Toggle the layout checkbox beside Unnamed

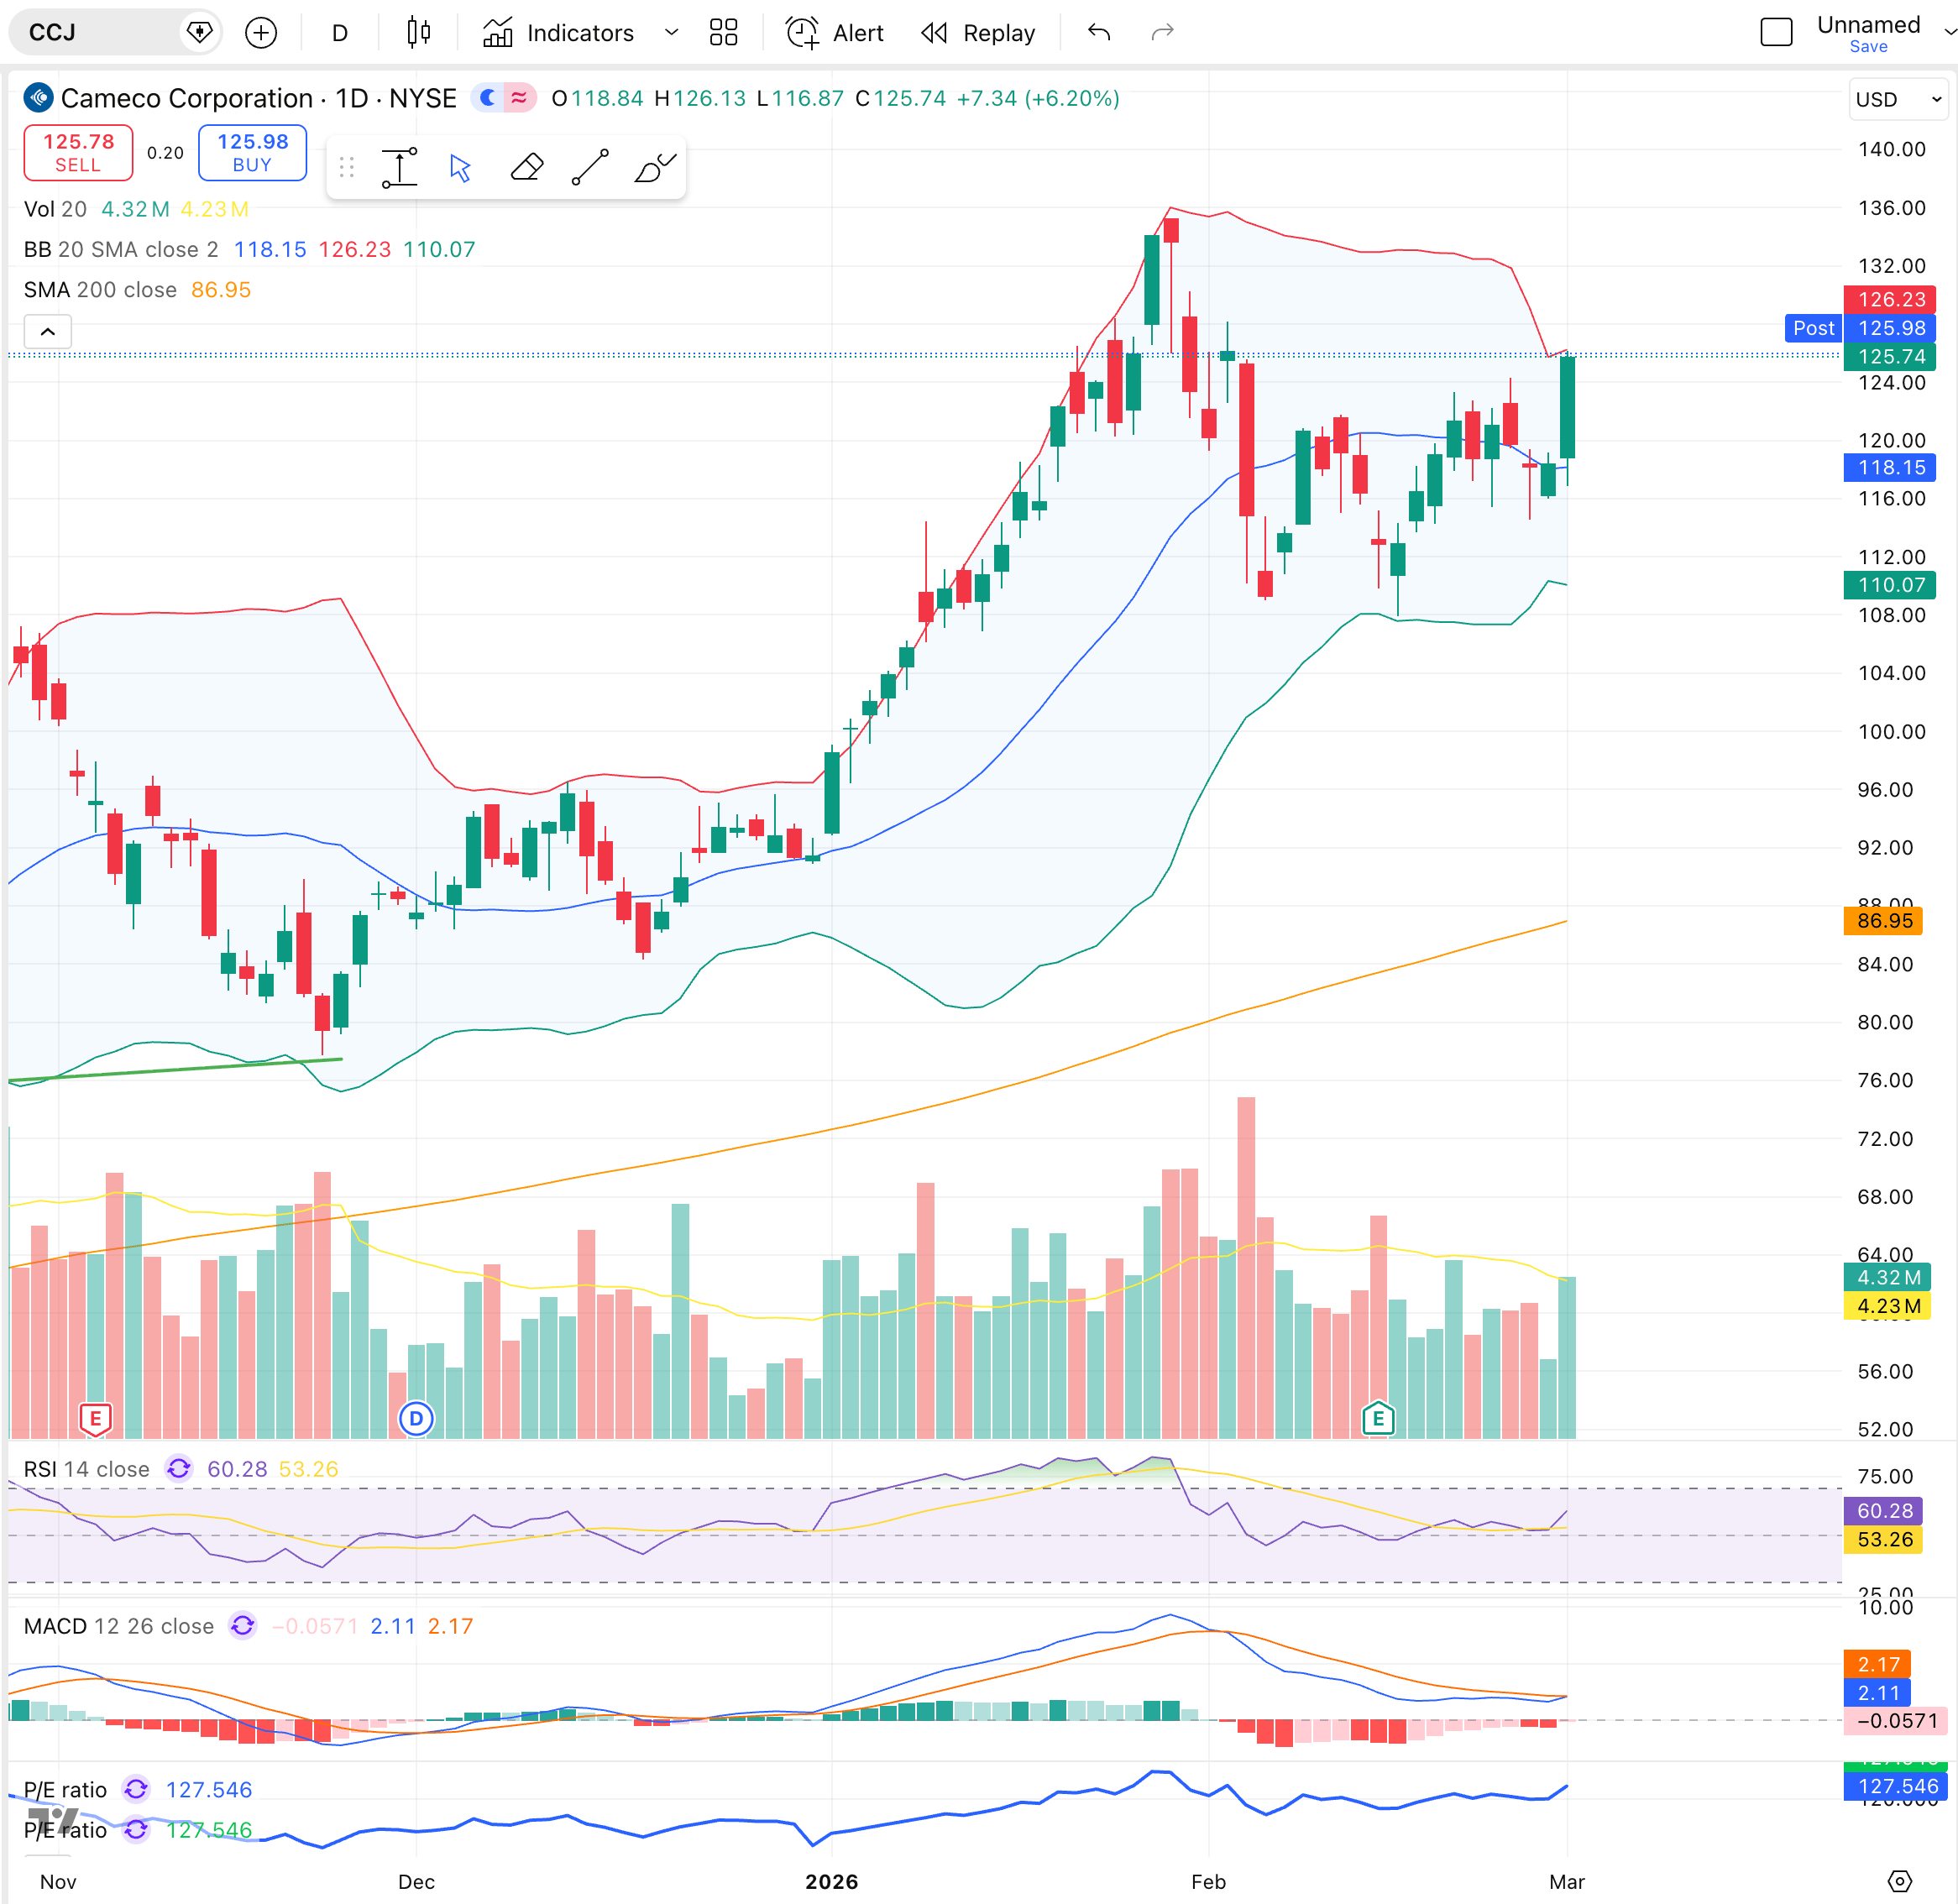[1776, 33]
